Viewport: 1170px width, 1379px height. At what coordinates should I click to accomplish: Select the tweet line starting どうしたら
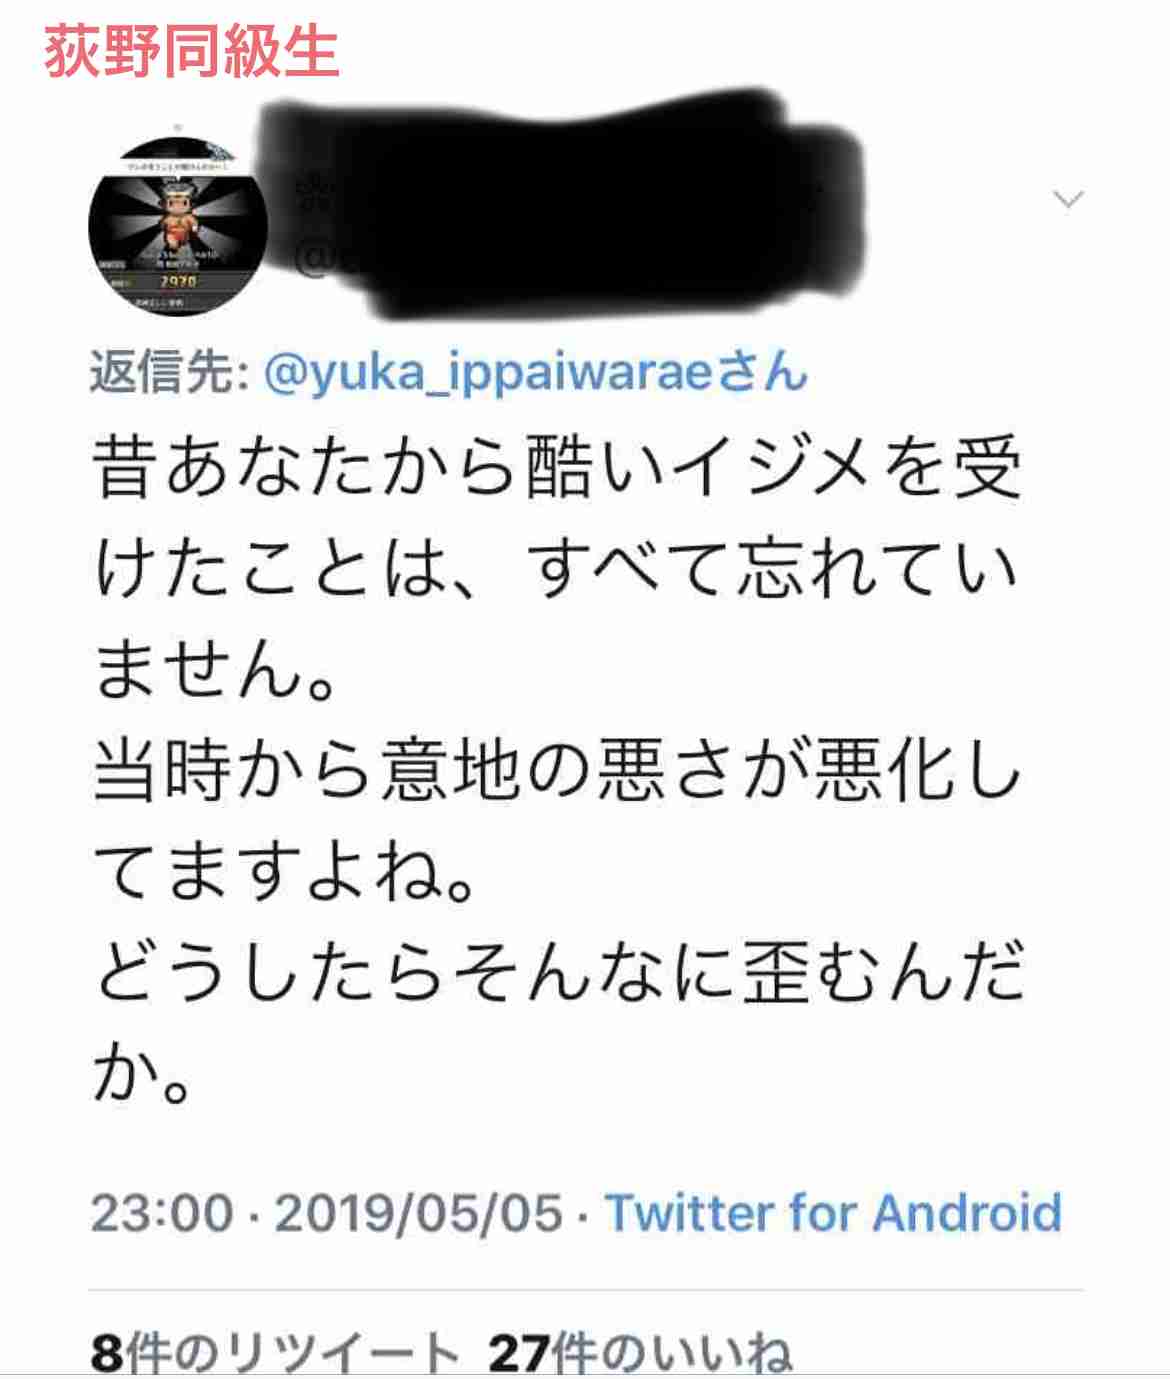coord(559,972)
